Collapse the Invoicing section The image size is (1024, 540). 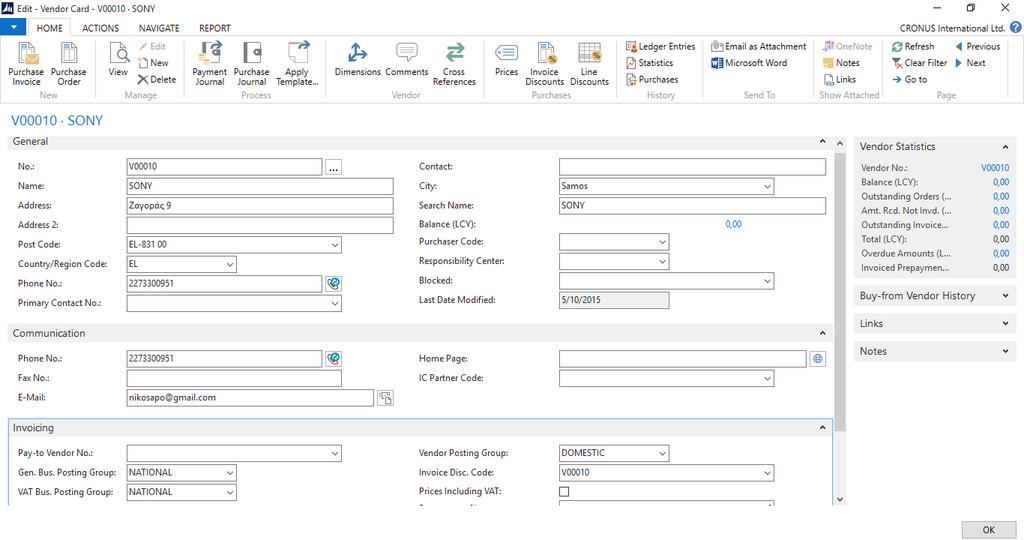822,428
